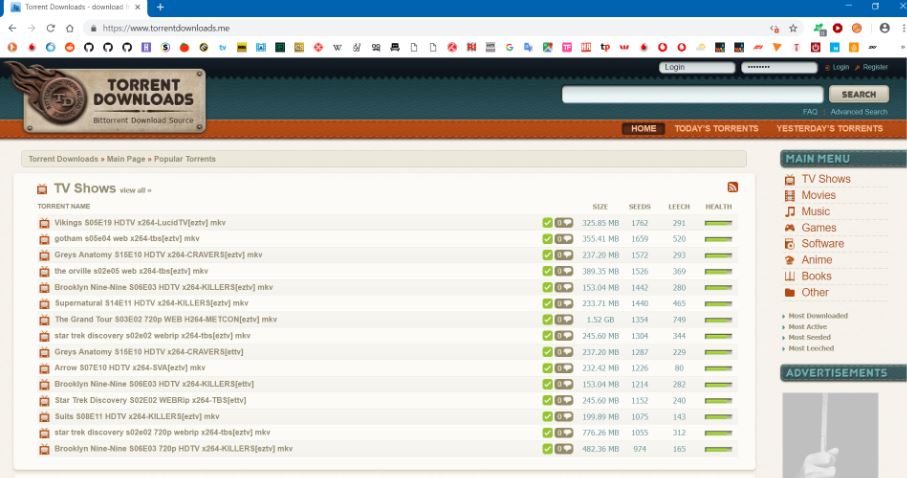Click the password input field
The image size is (907, 478).
[x=779, y=68]
